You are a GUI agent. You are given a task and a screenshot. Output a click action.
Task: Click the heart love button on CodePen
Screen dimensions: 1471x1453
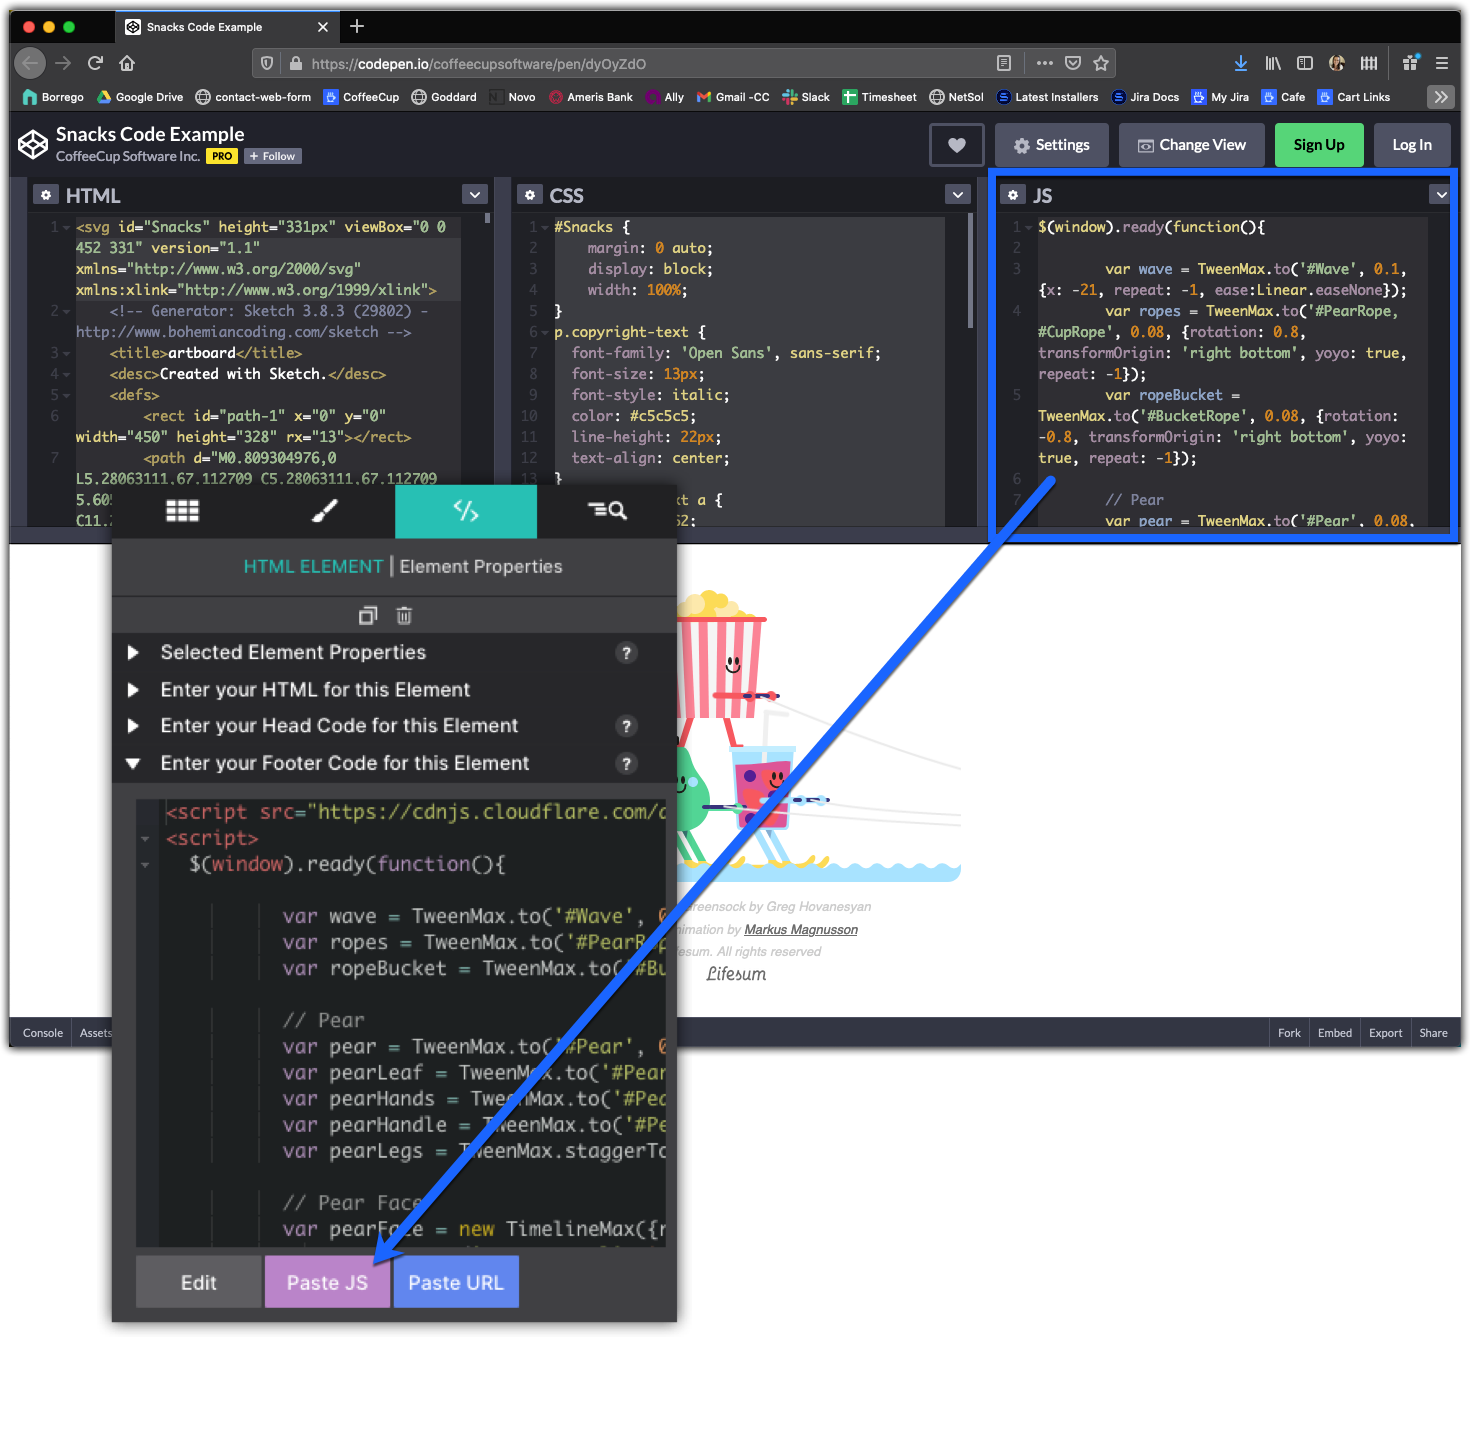(957, 145)
